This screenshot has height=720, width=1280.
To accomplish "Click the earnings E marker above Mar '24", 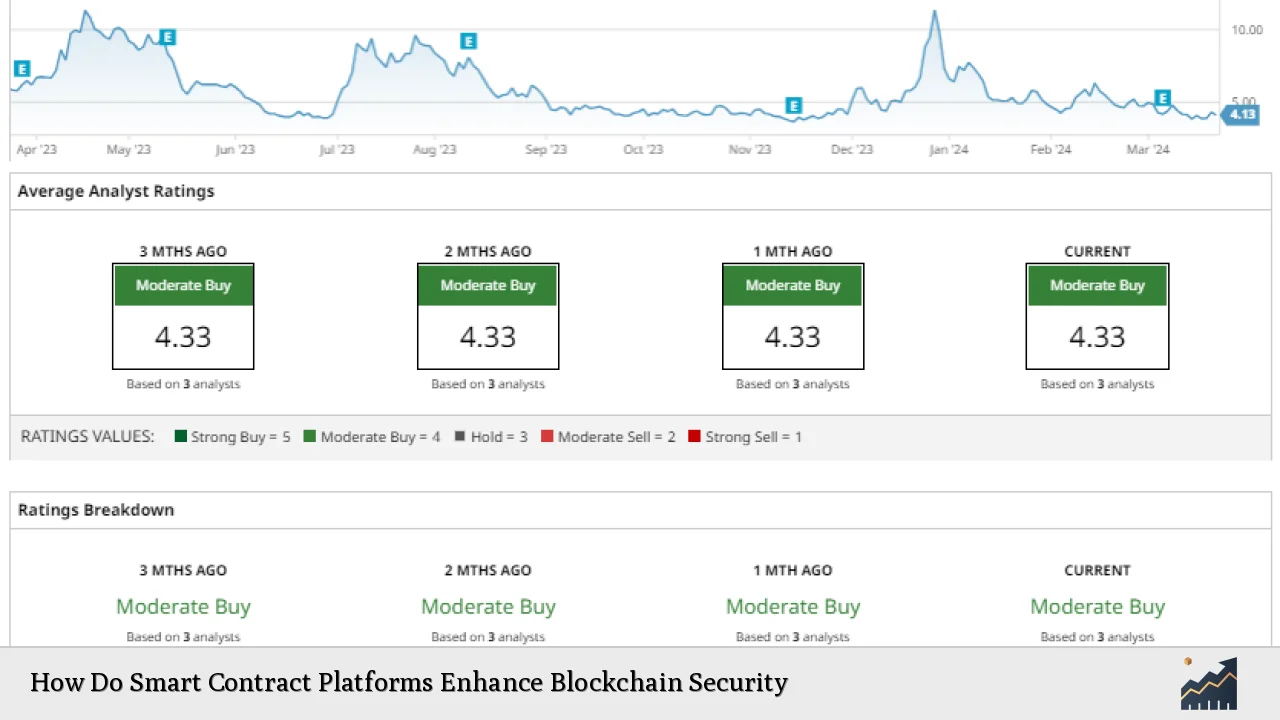I will click(1162, 98).
